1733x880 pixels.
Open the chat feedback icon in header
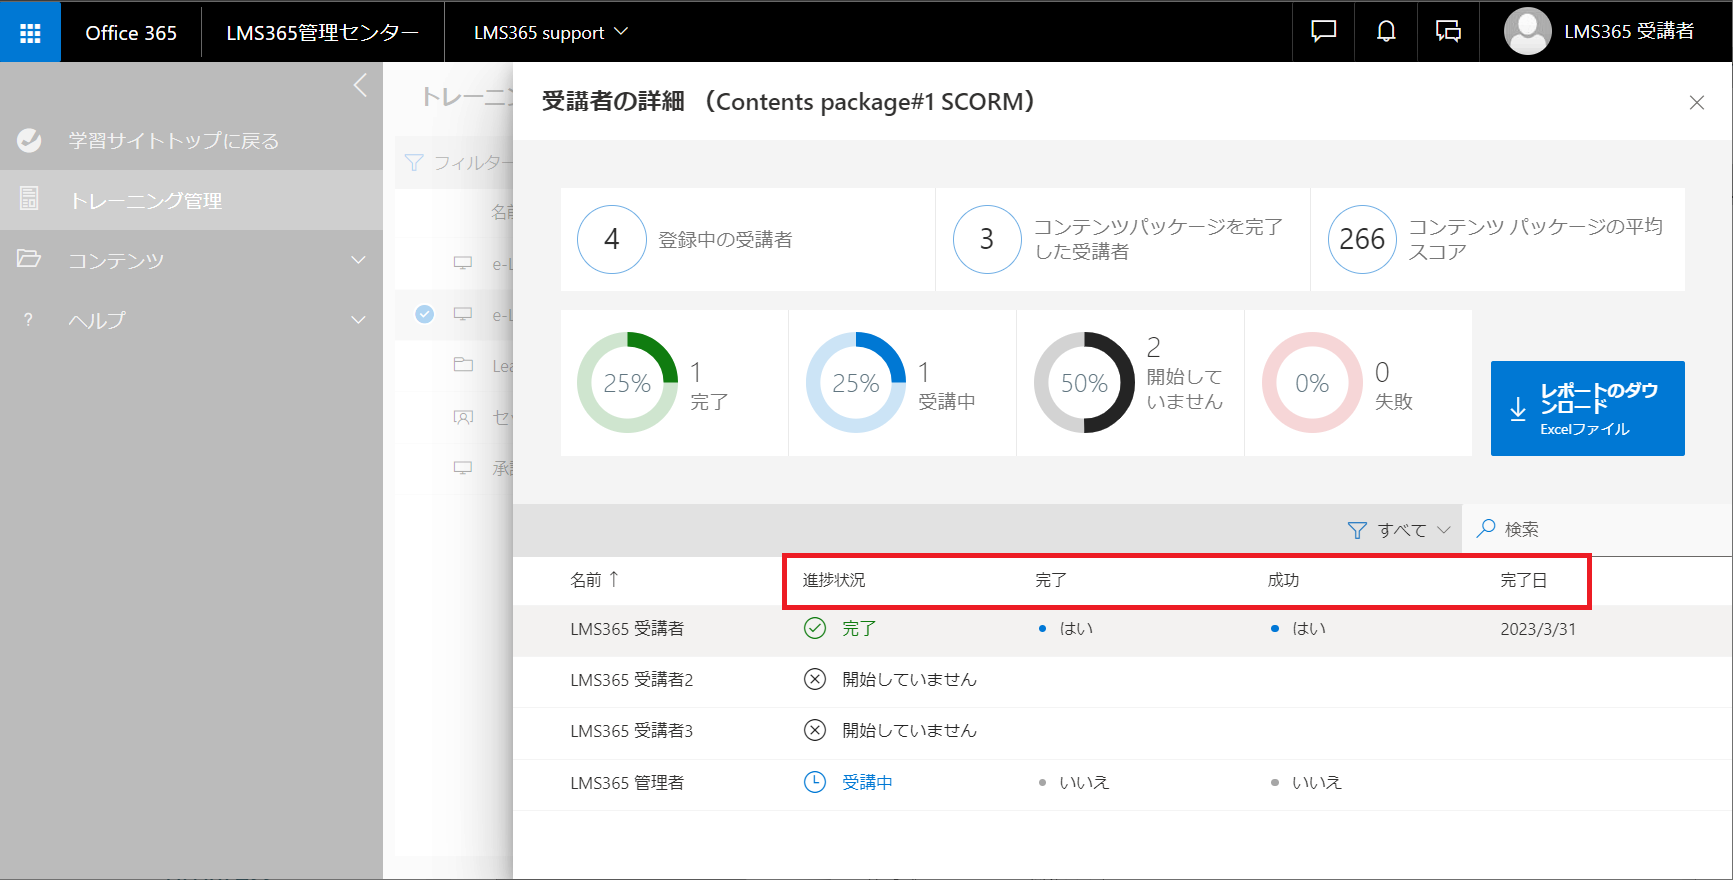pos(1323,32)
